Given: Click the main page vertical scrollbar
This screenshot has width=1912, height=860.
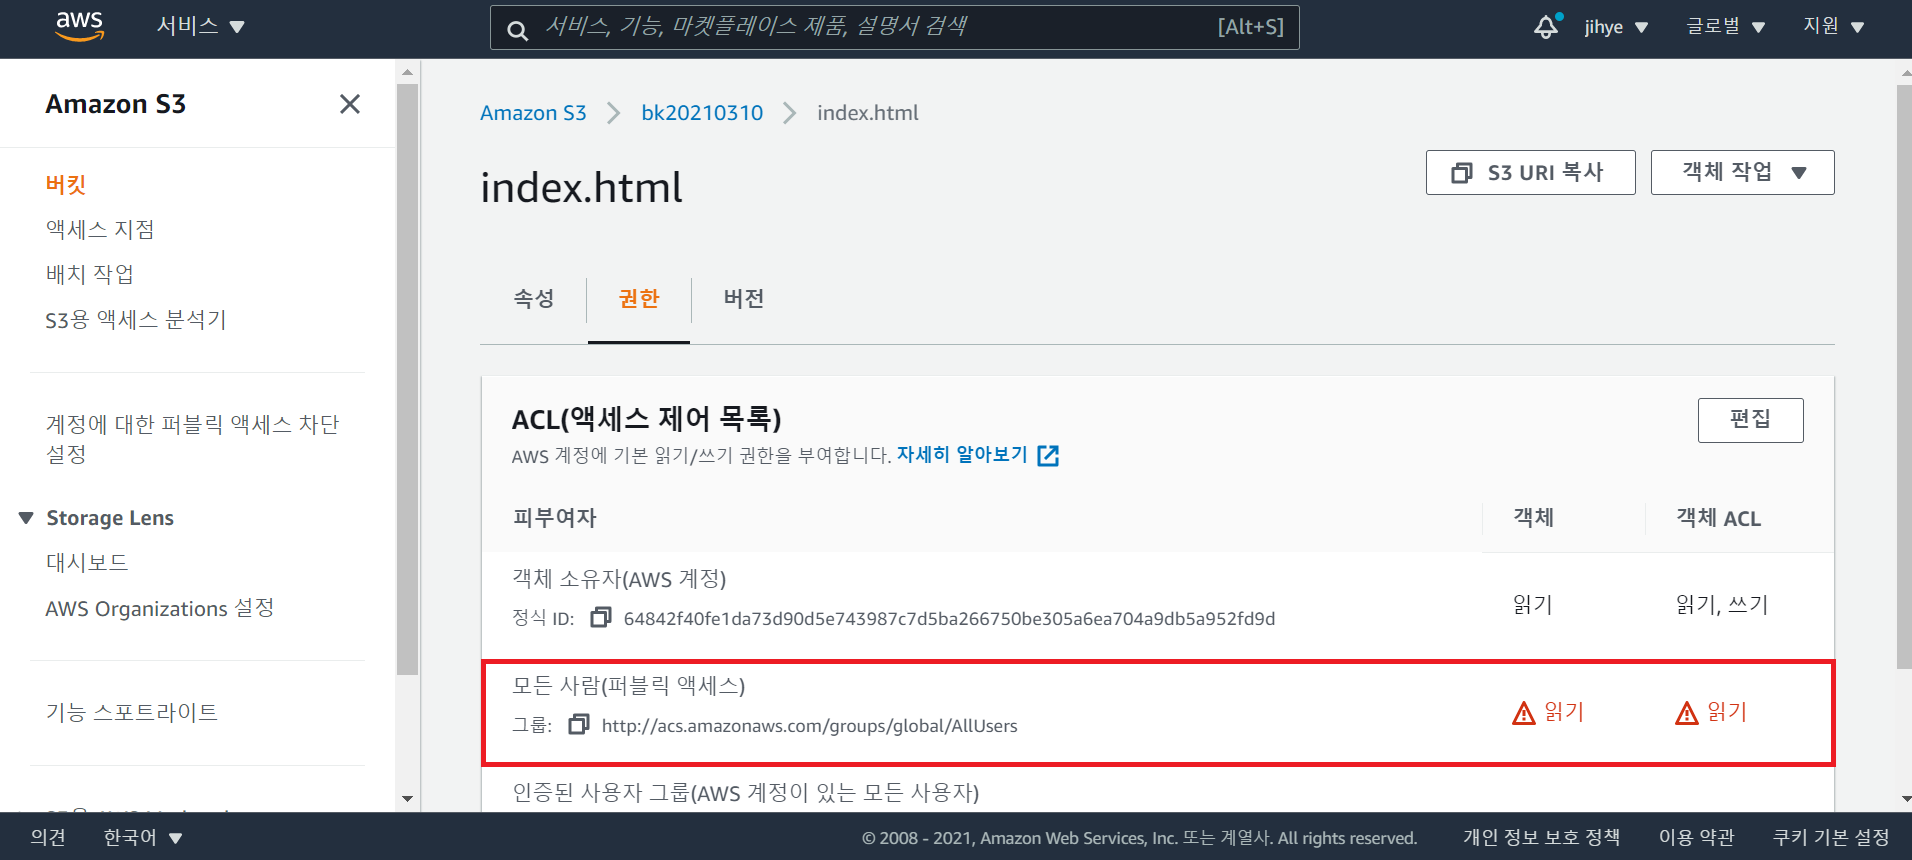Looking at the screenshot, I should coord(1904,376).
